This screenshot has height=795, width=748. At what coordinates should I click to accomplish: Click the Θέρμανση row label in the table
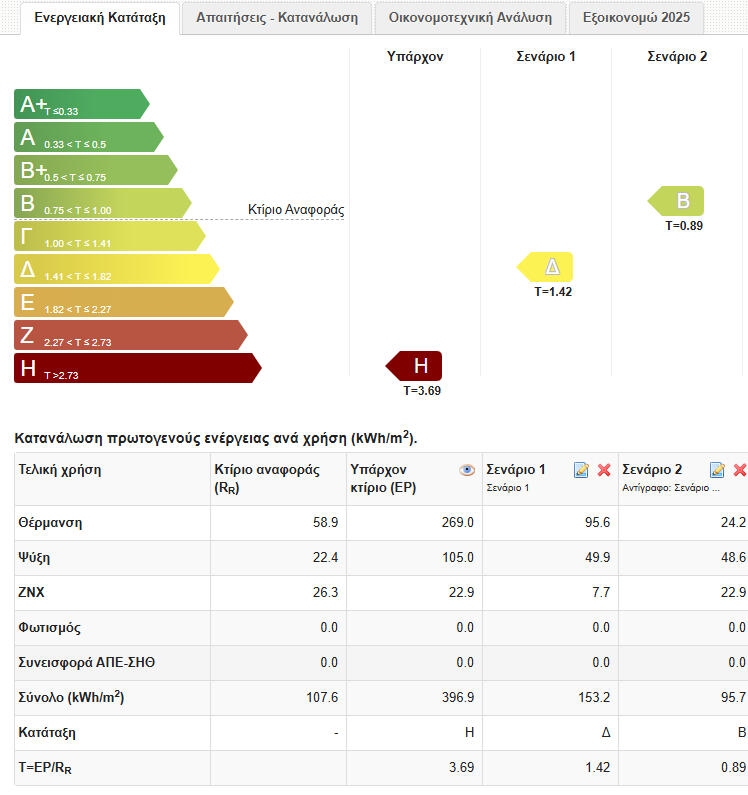tap(50, 523)
